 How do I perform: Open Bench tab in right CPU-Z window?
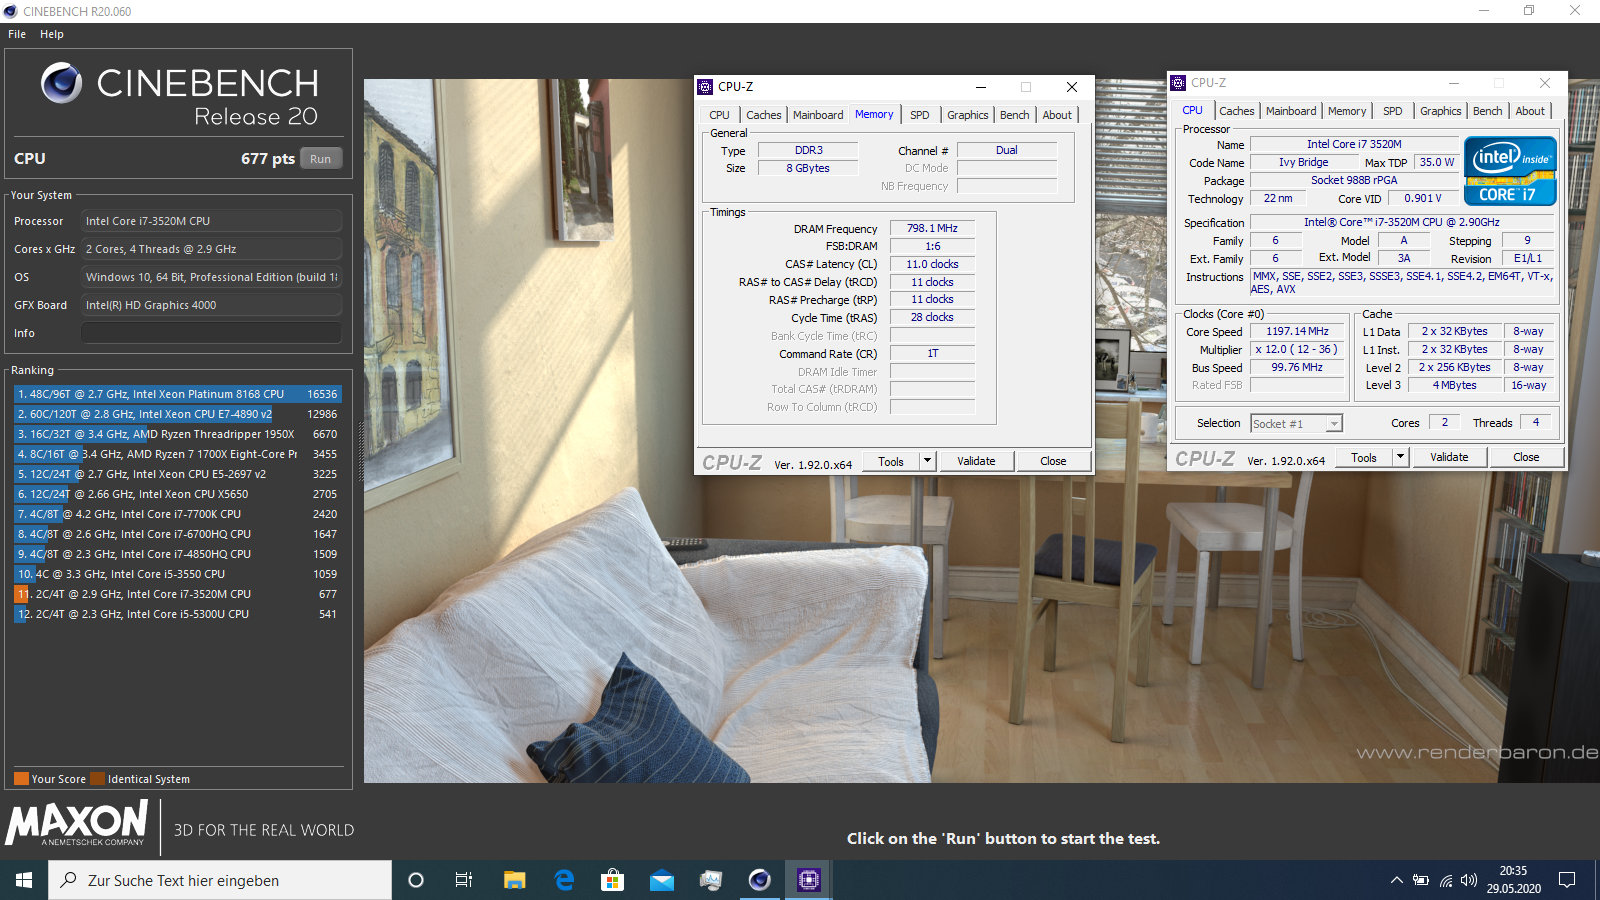point(1488,111)
